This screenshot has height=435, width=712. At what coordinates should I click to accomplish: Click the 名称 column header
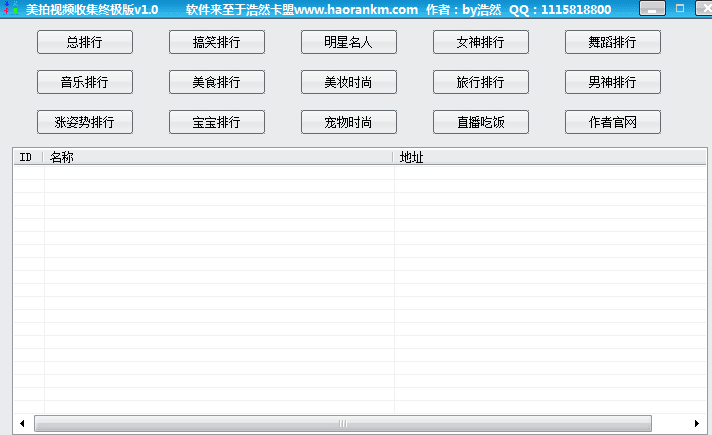218,157
